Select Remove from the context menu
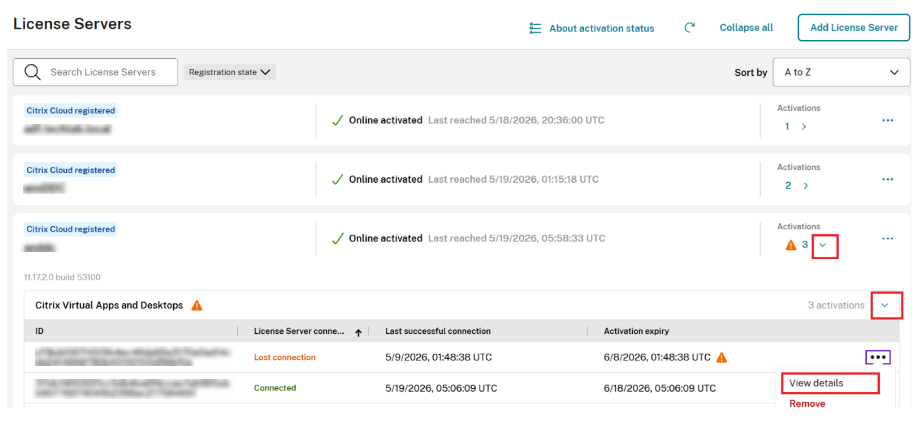The image size is (924, 427). pos(807,404)
